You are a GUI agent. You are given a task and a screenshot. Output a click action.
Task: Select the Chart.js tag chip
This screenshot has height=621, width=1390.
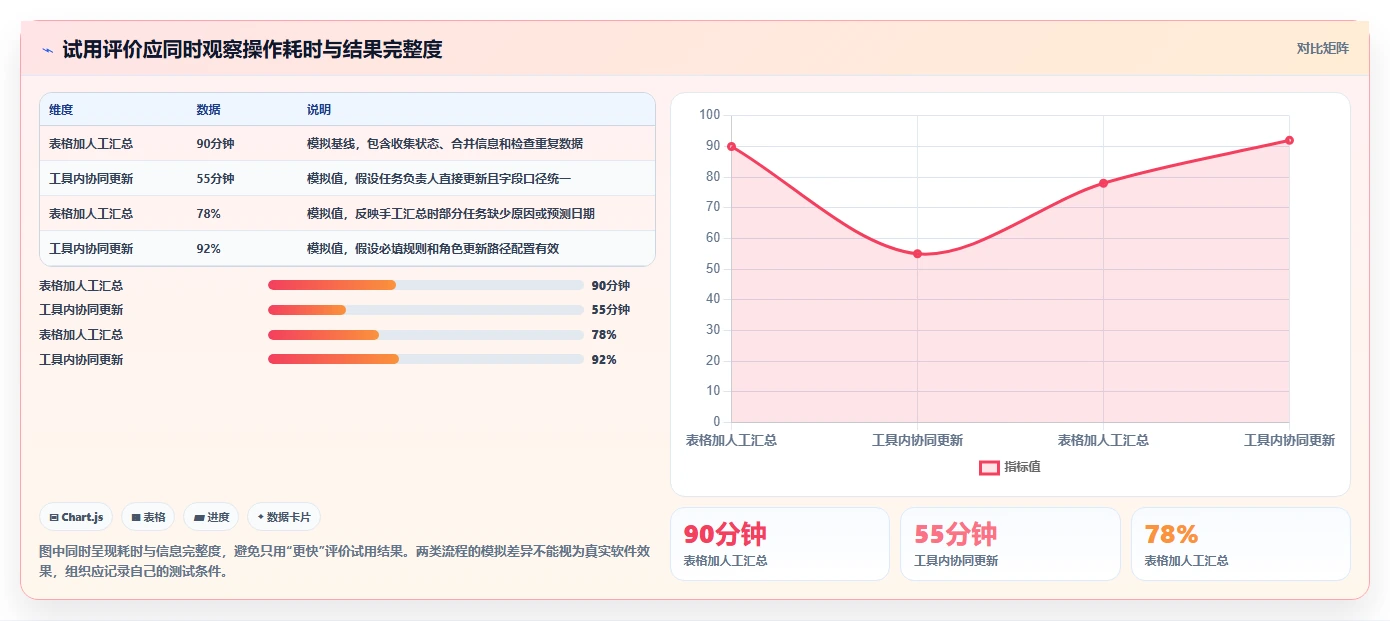point(77,517)
